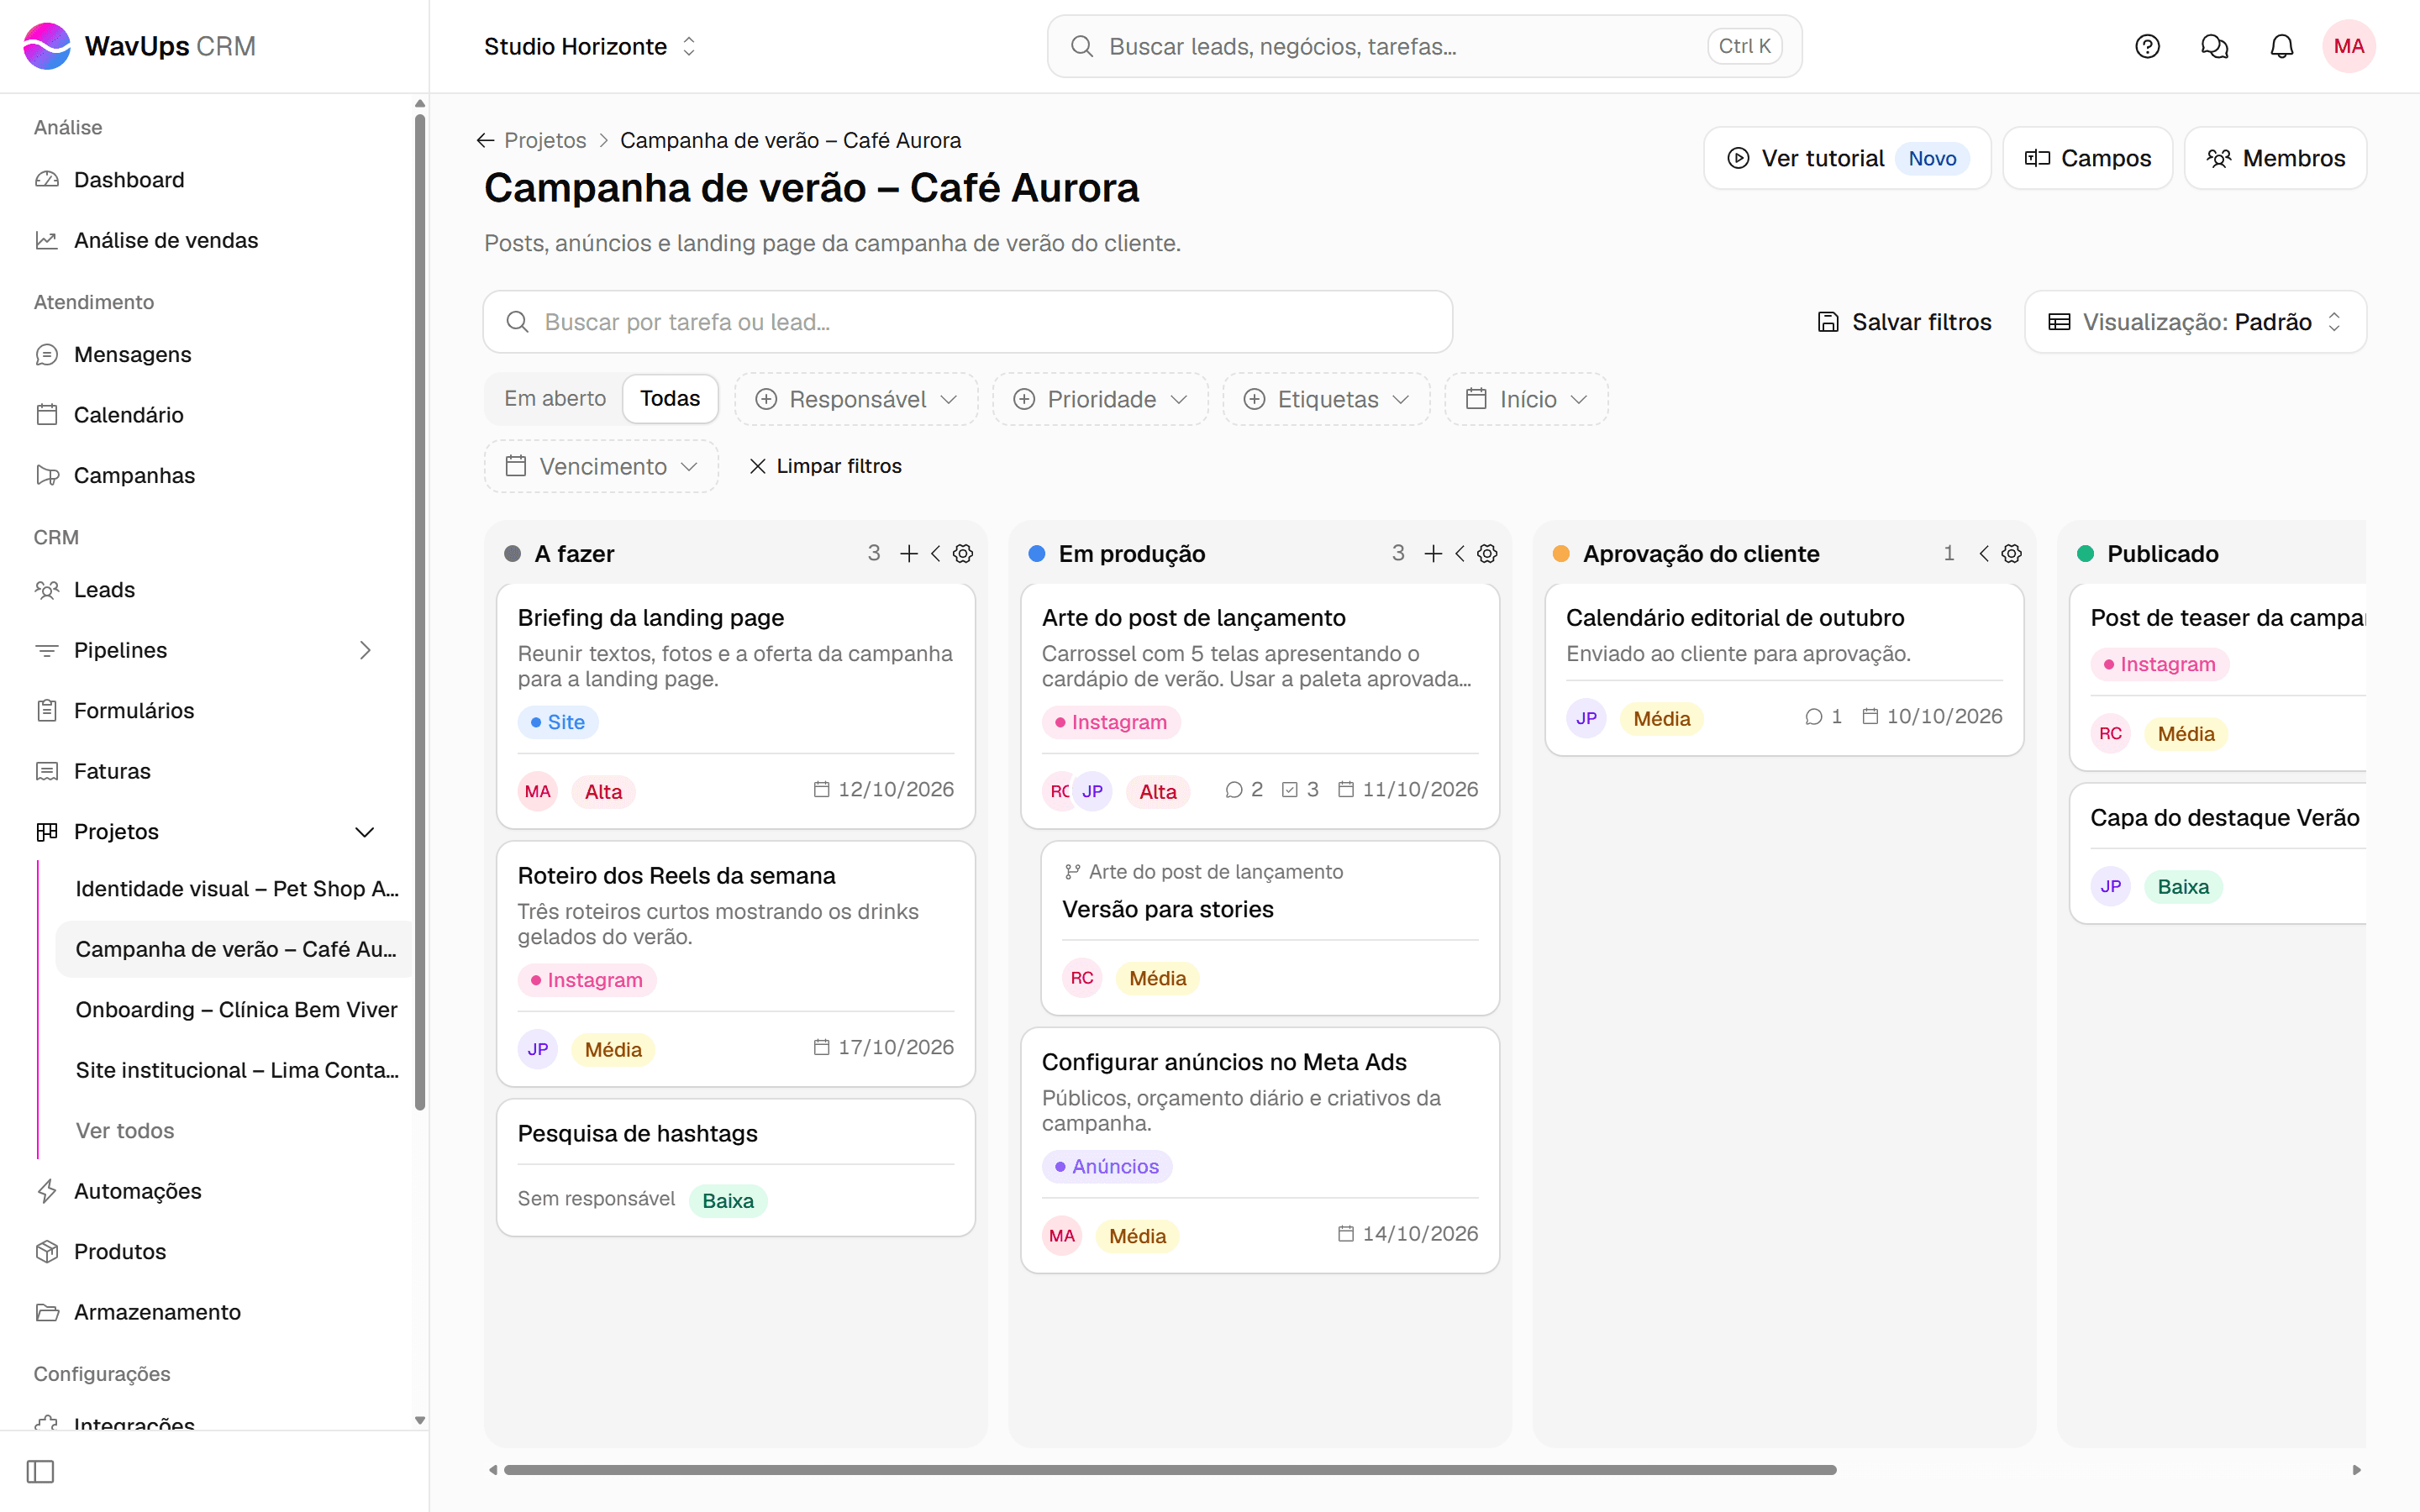
Task: Collapse the Projetos sidebar section
Action: tap(365, 832)
